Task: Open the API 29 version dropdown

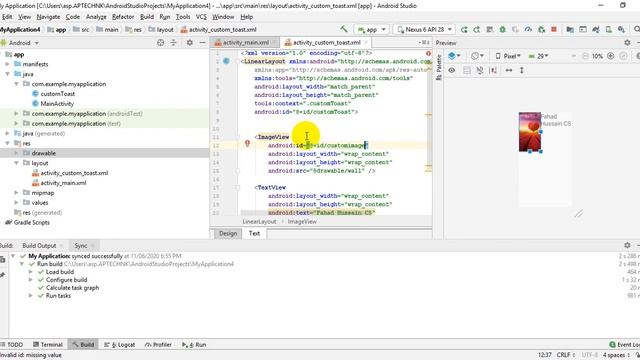Action: 539,56
